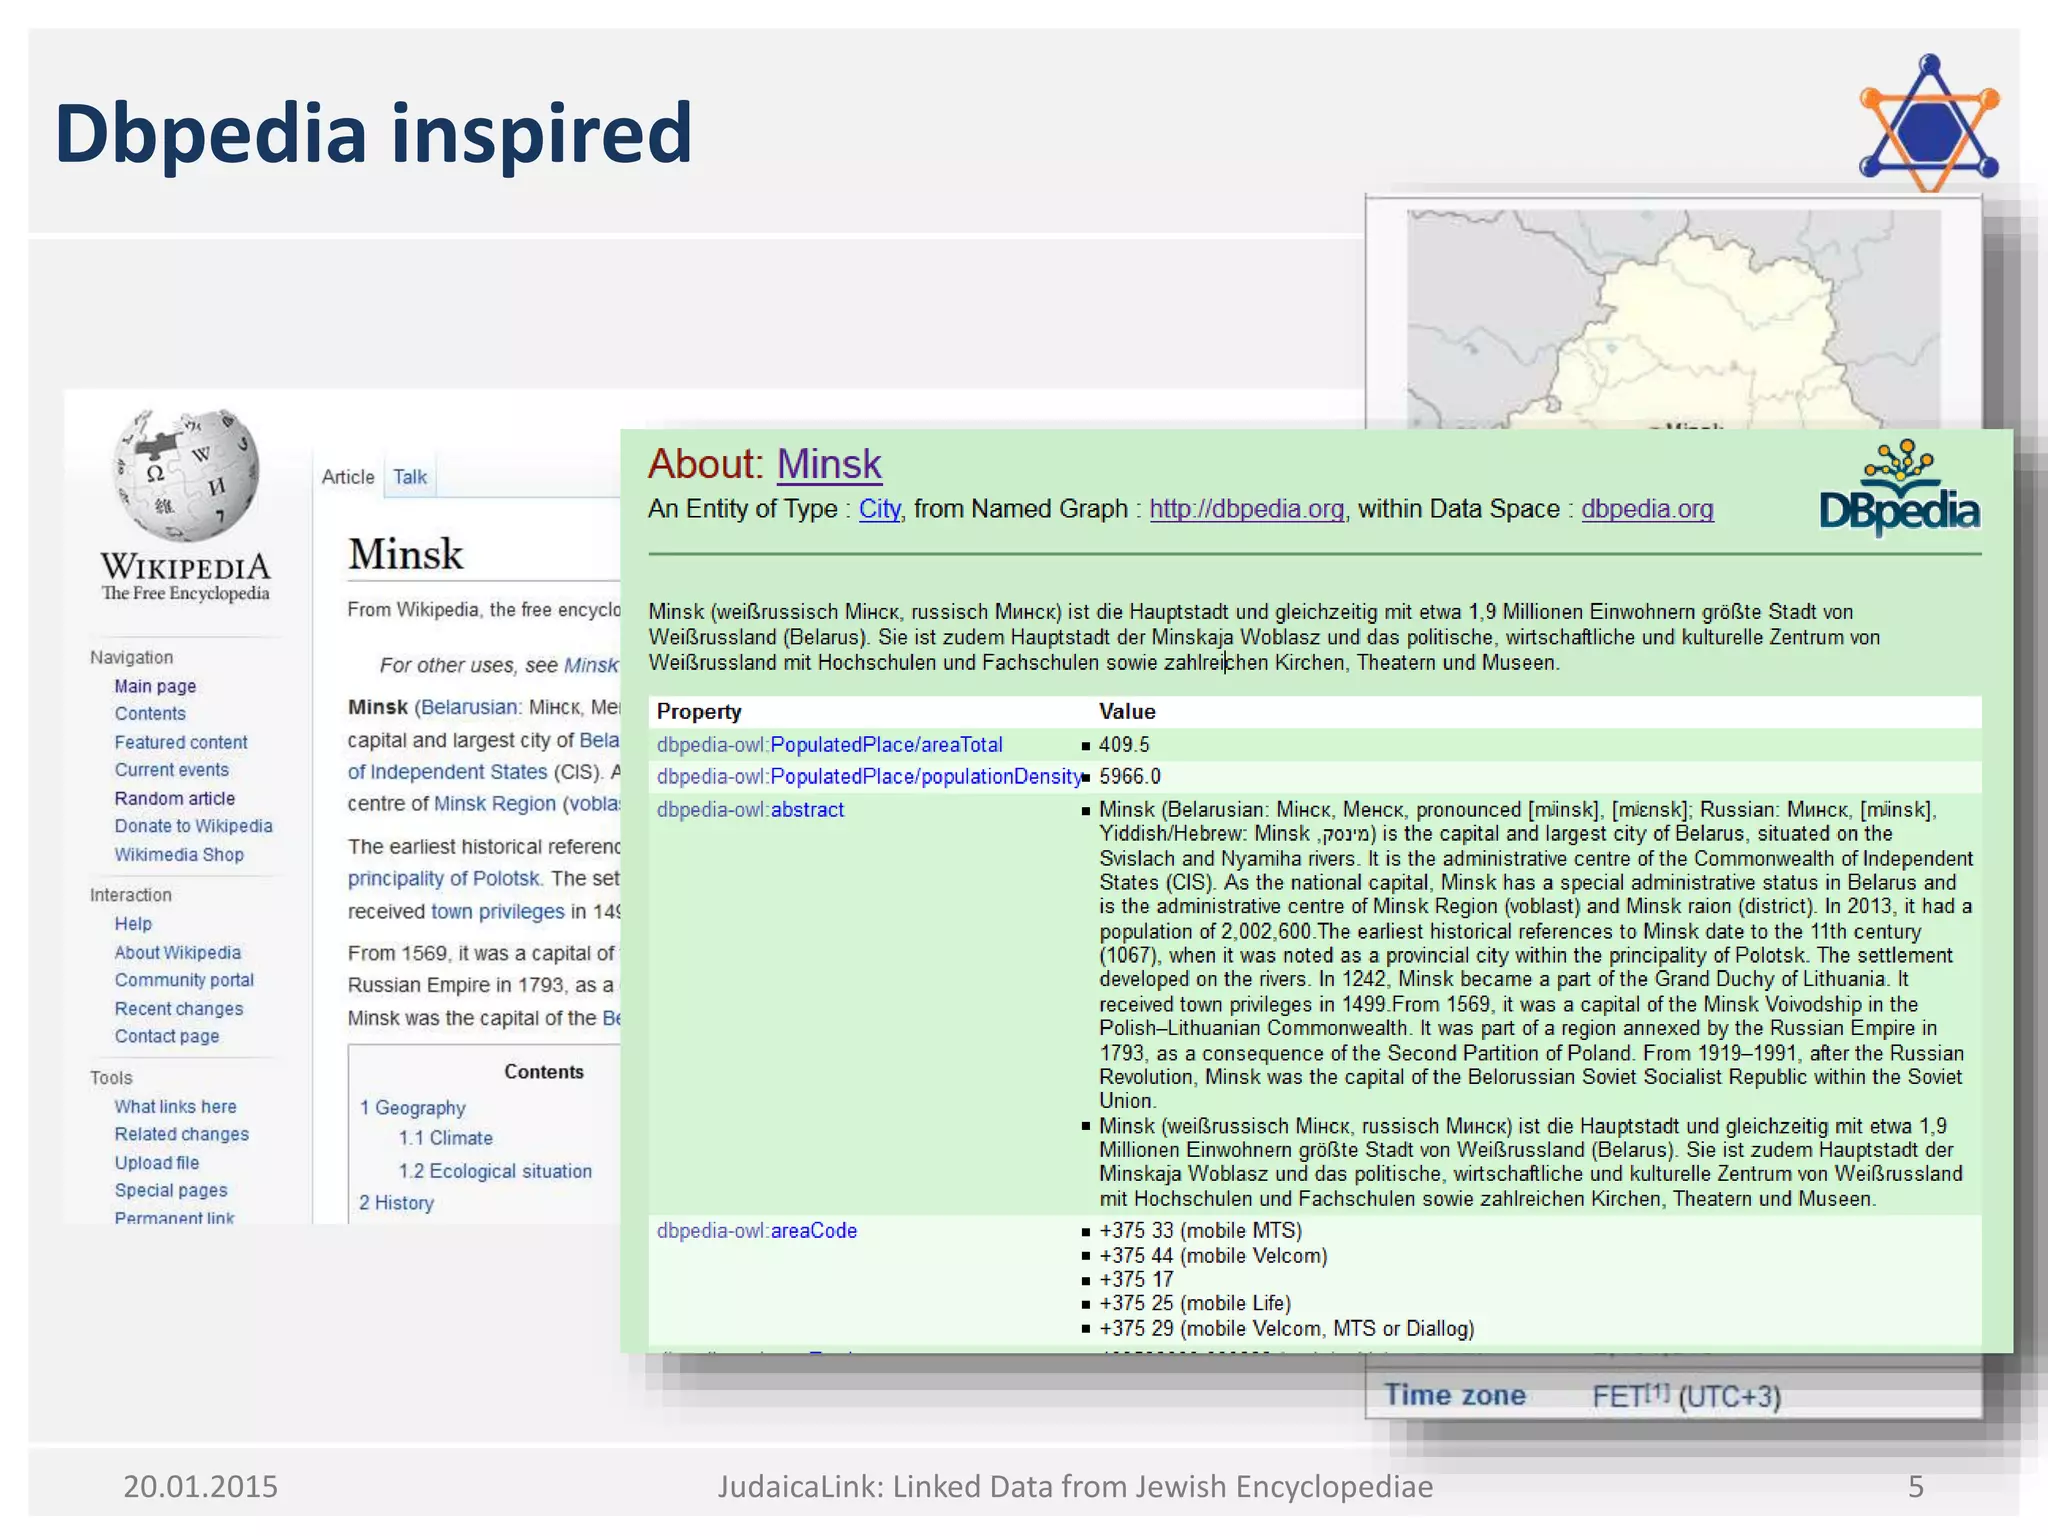This screenshot has height=1536, width=2048.
Task: Open the dbpedia.org data space link
Action: pyautogui.click(x=1647, y=509)
